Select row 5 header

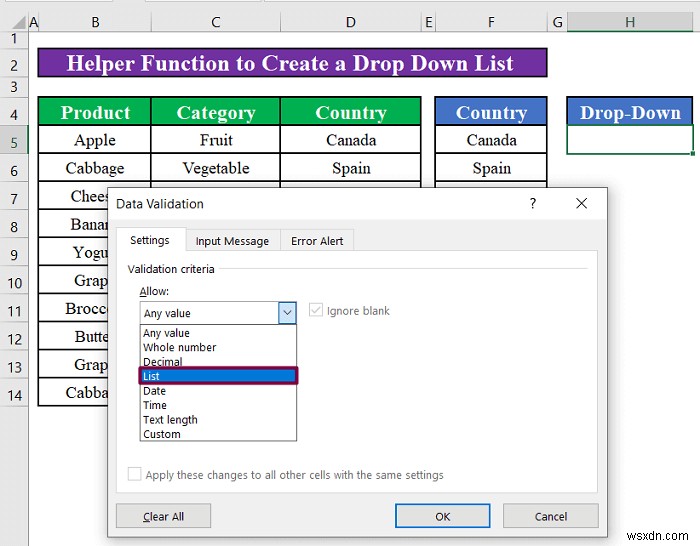pyautogui.click(x=14, y=142)
